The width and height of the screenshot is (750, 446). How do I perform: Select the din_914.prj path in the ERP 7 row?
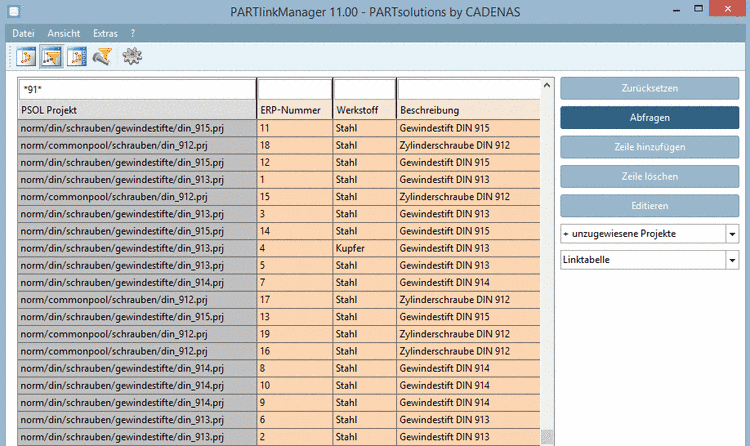[x=137, y=283]
